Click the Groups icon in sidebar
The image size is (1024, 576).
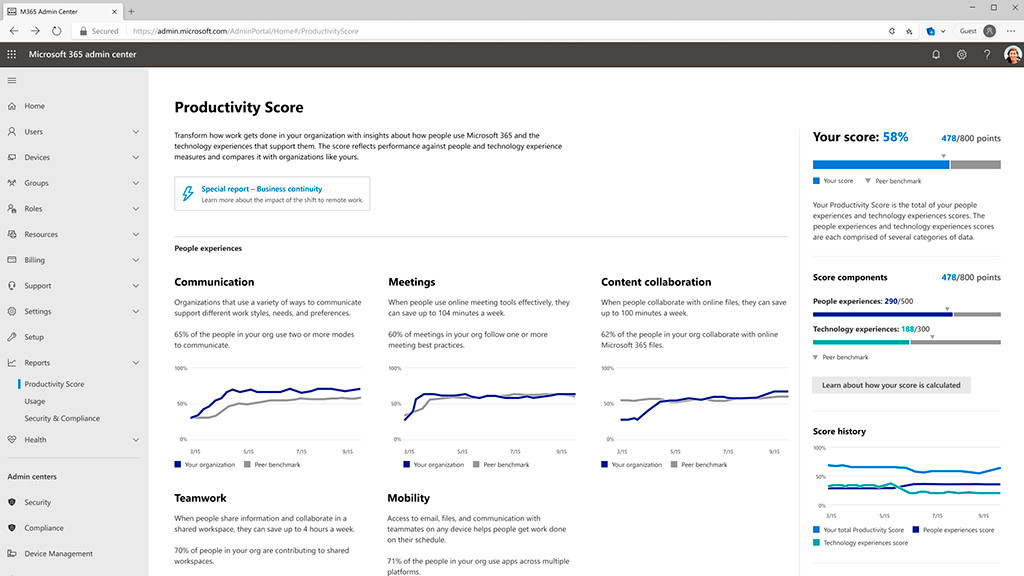12,183
